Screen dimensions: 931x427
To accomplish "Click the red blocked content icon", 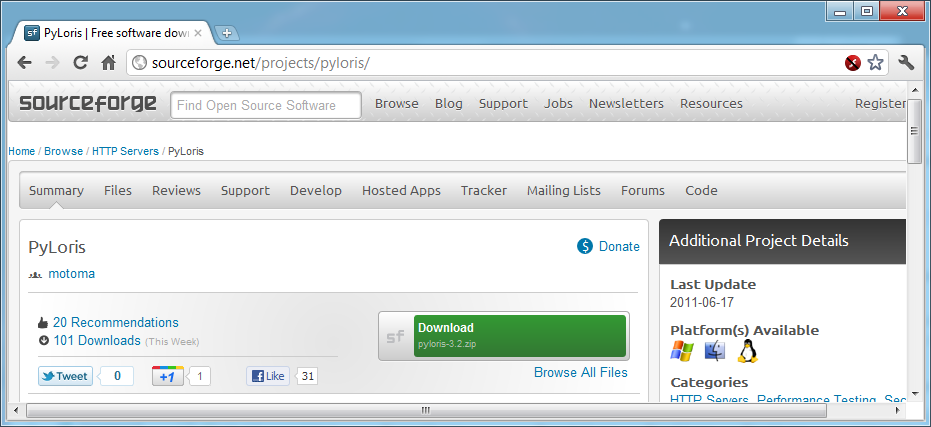I will pos(853,62).
